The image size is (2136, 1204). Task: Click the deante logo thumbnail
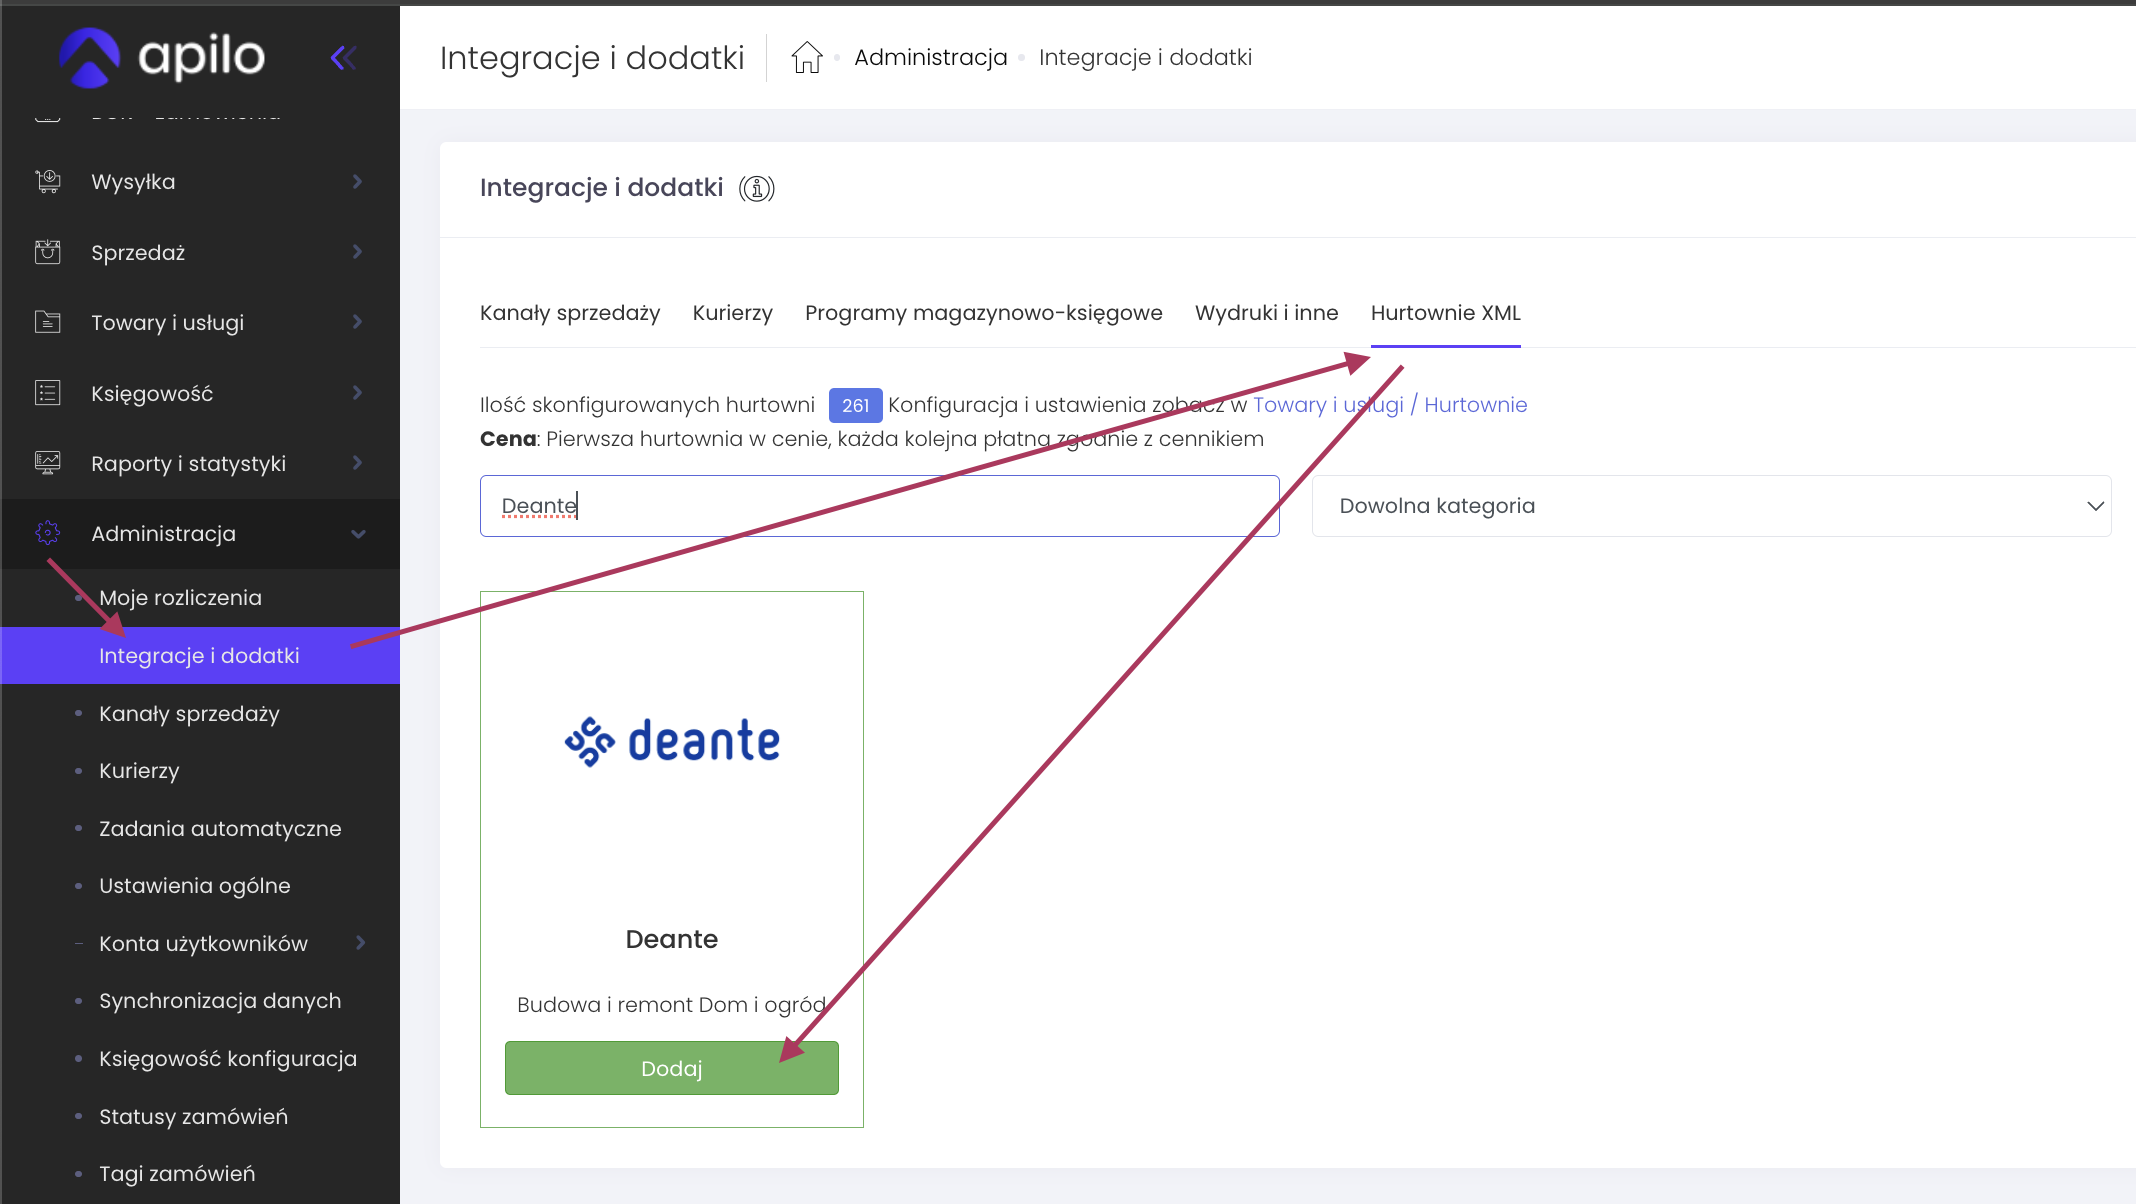pos(672,741)
